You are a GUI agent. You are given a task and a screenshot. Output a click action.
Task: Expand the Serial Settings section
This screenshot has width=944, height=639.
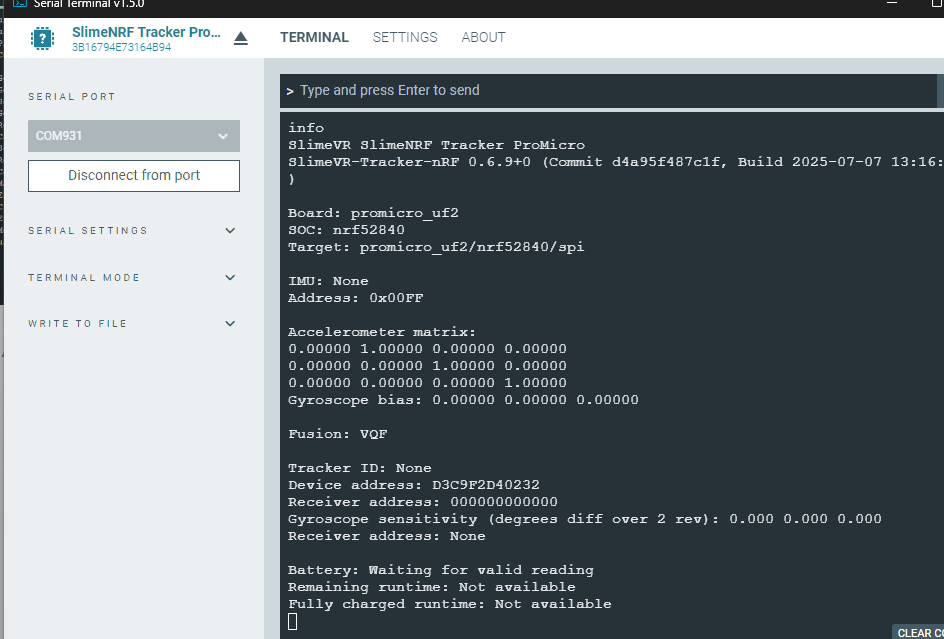[132, 231]
